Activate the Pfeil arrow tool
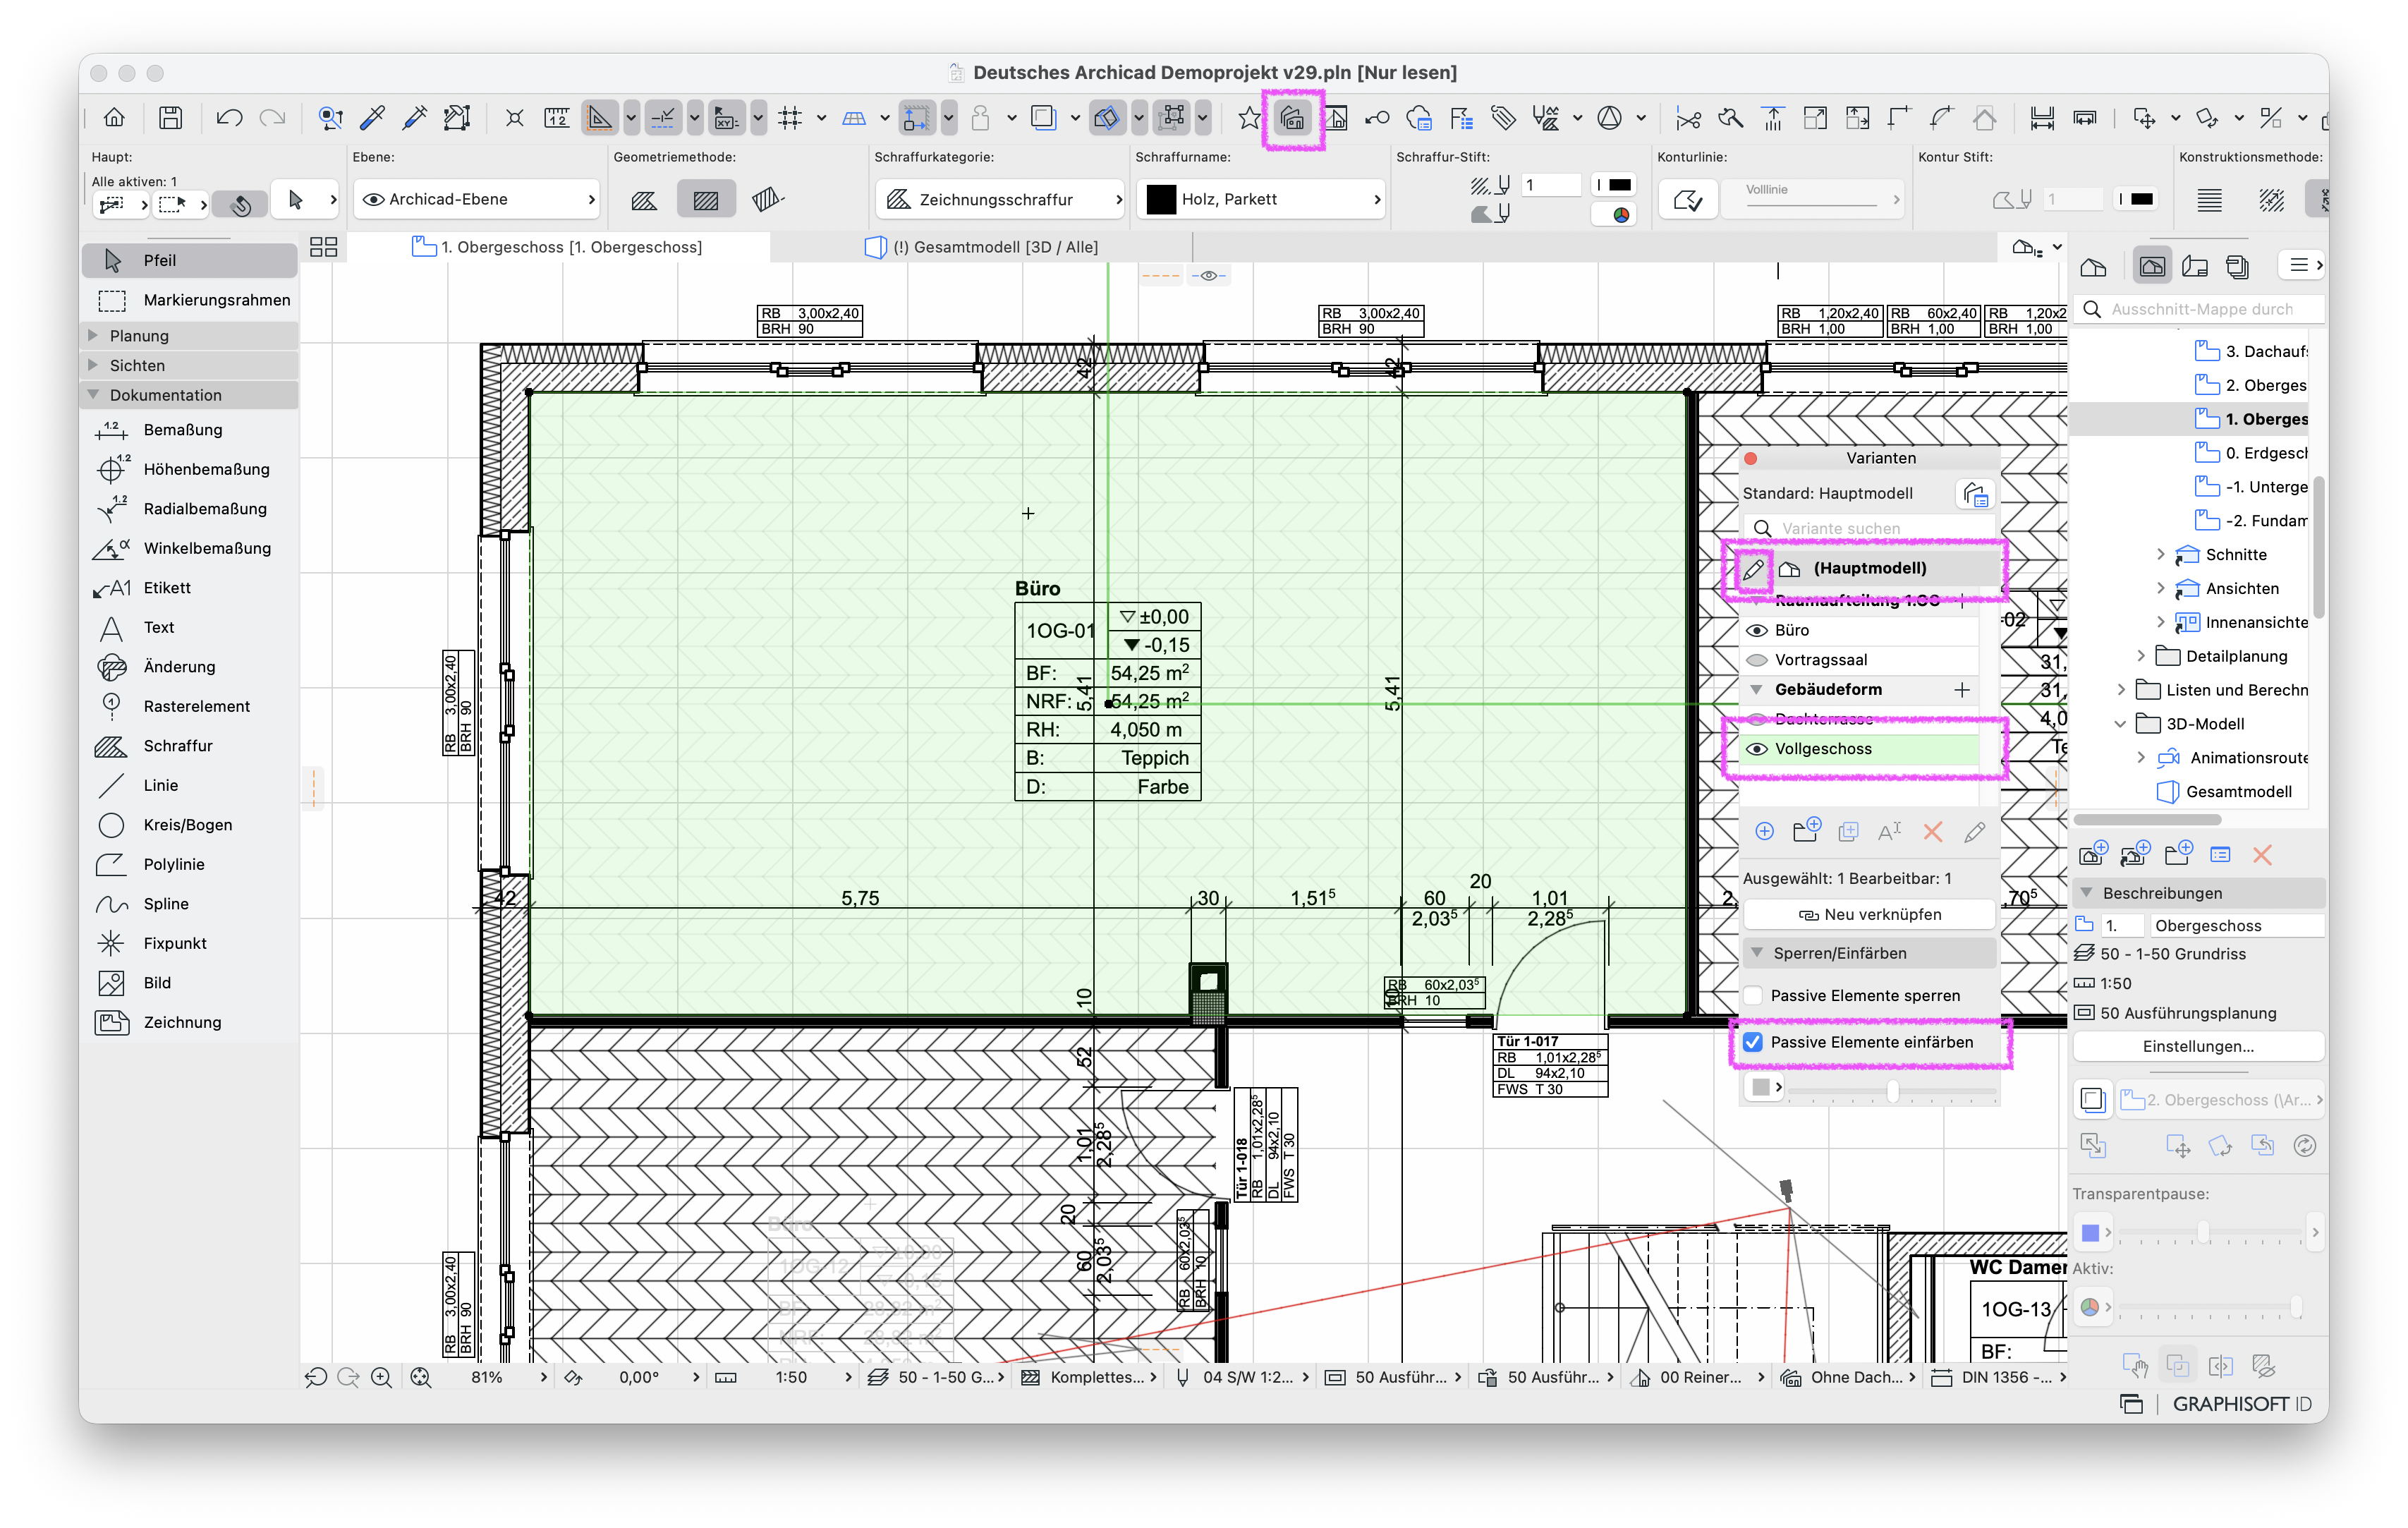Viewport: 2408px width, 1528px height. click(190, 260)
